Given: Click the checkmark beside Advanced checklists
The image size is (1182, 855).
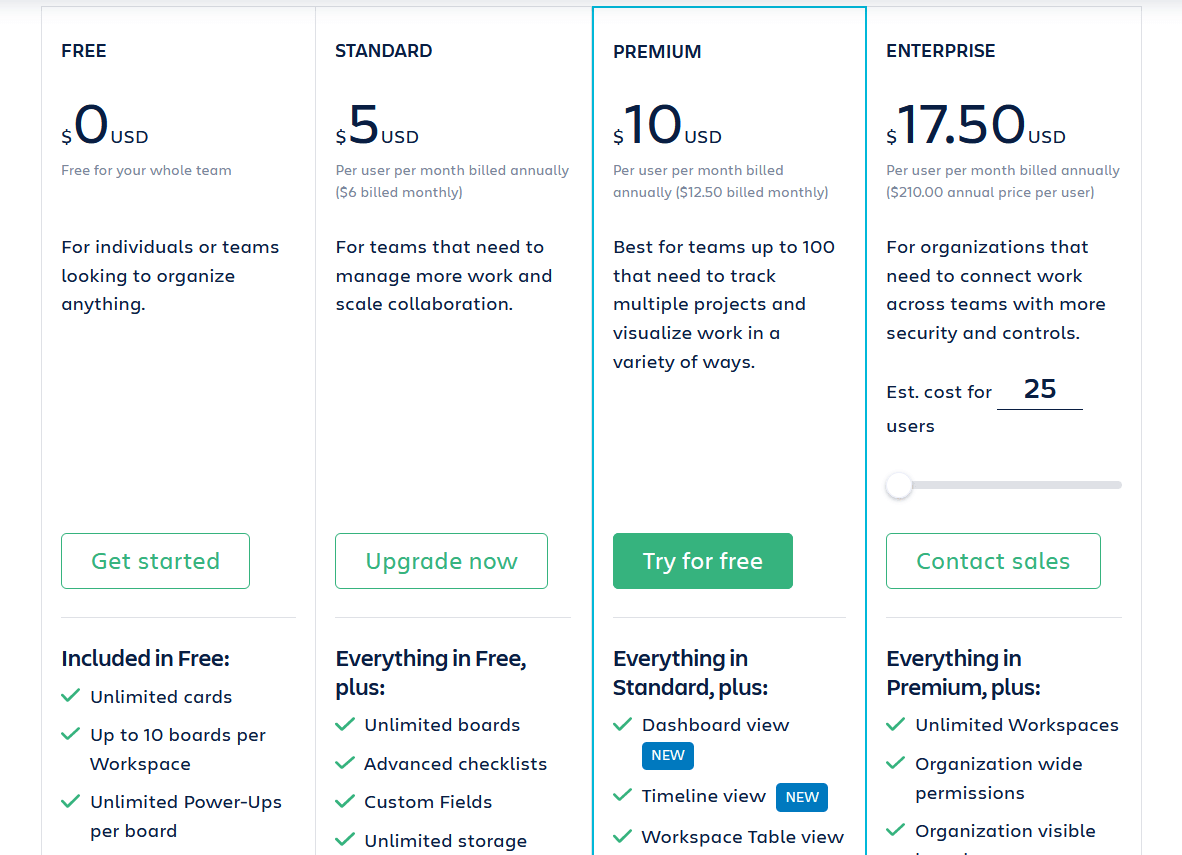Looking at the screenshot, I should click(345, 763).
